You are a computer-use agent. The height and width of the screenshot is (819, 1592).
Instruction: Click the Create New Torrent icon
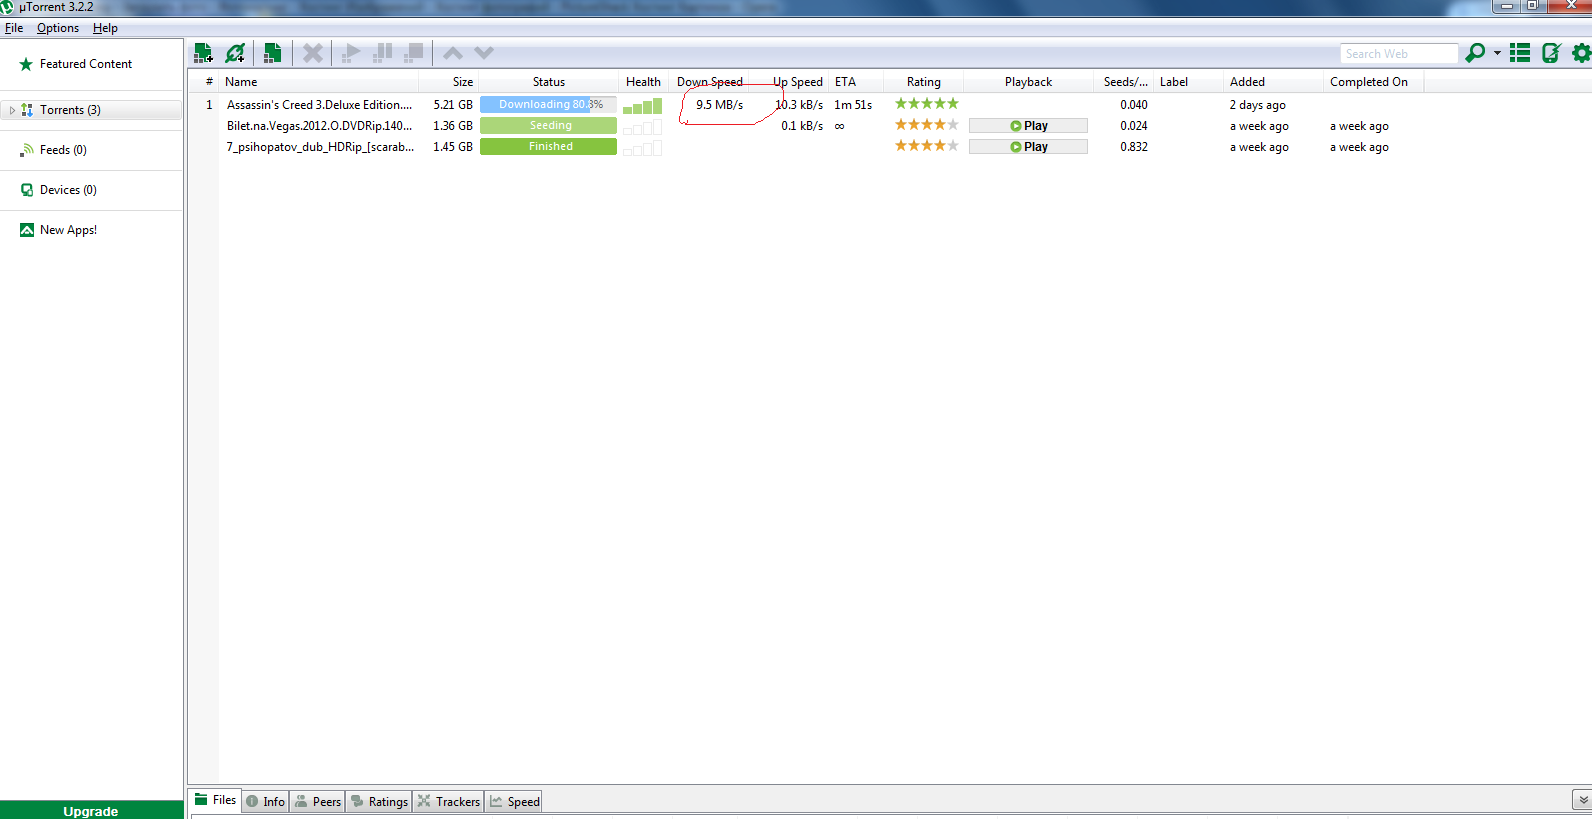[x=272, y=53]
